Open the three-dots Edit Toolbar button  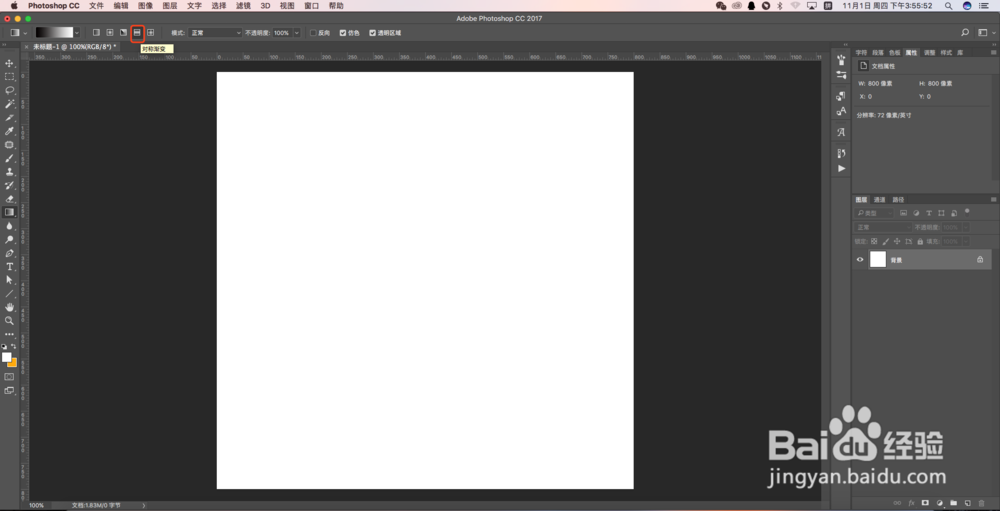click(10, 334)
